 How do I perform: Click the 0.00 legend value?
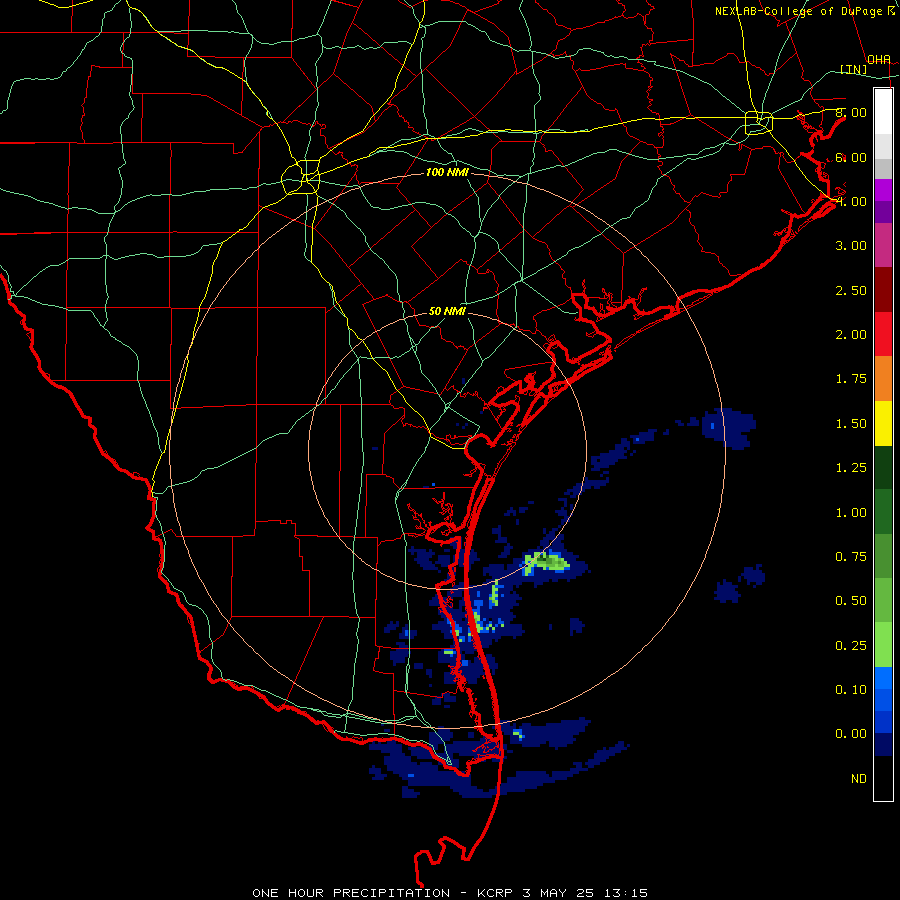point(851,734)
